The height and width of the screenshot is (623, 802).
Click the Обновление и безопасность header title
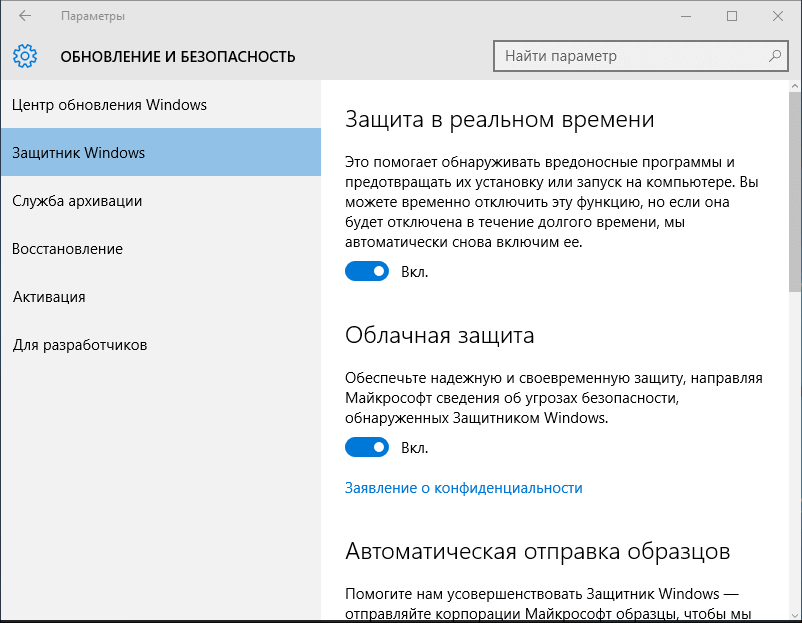click(x=178, y=57)
